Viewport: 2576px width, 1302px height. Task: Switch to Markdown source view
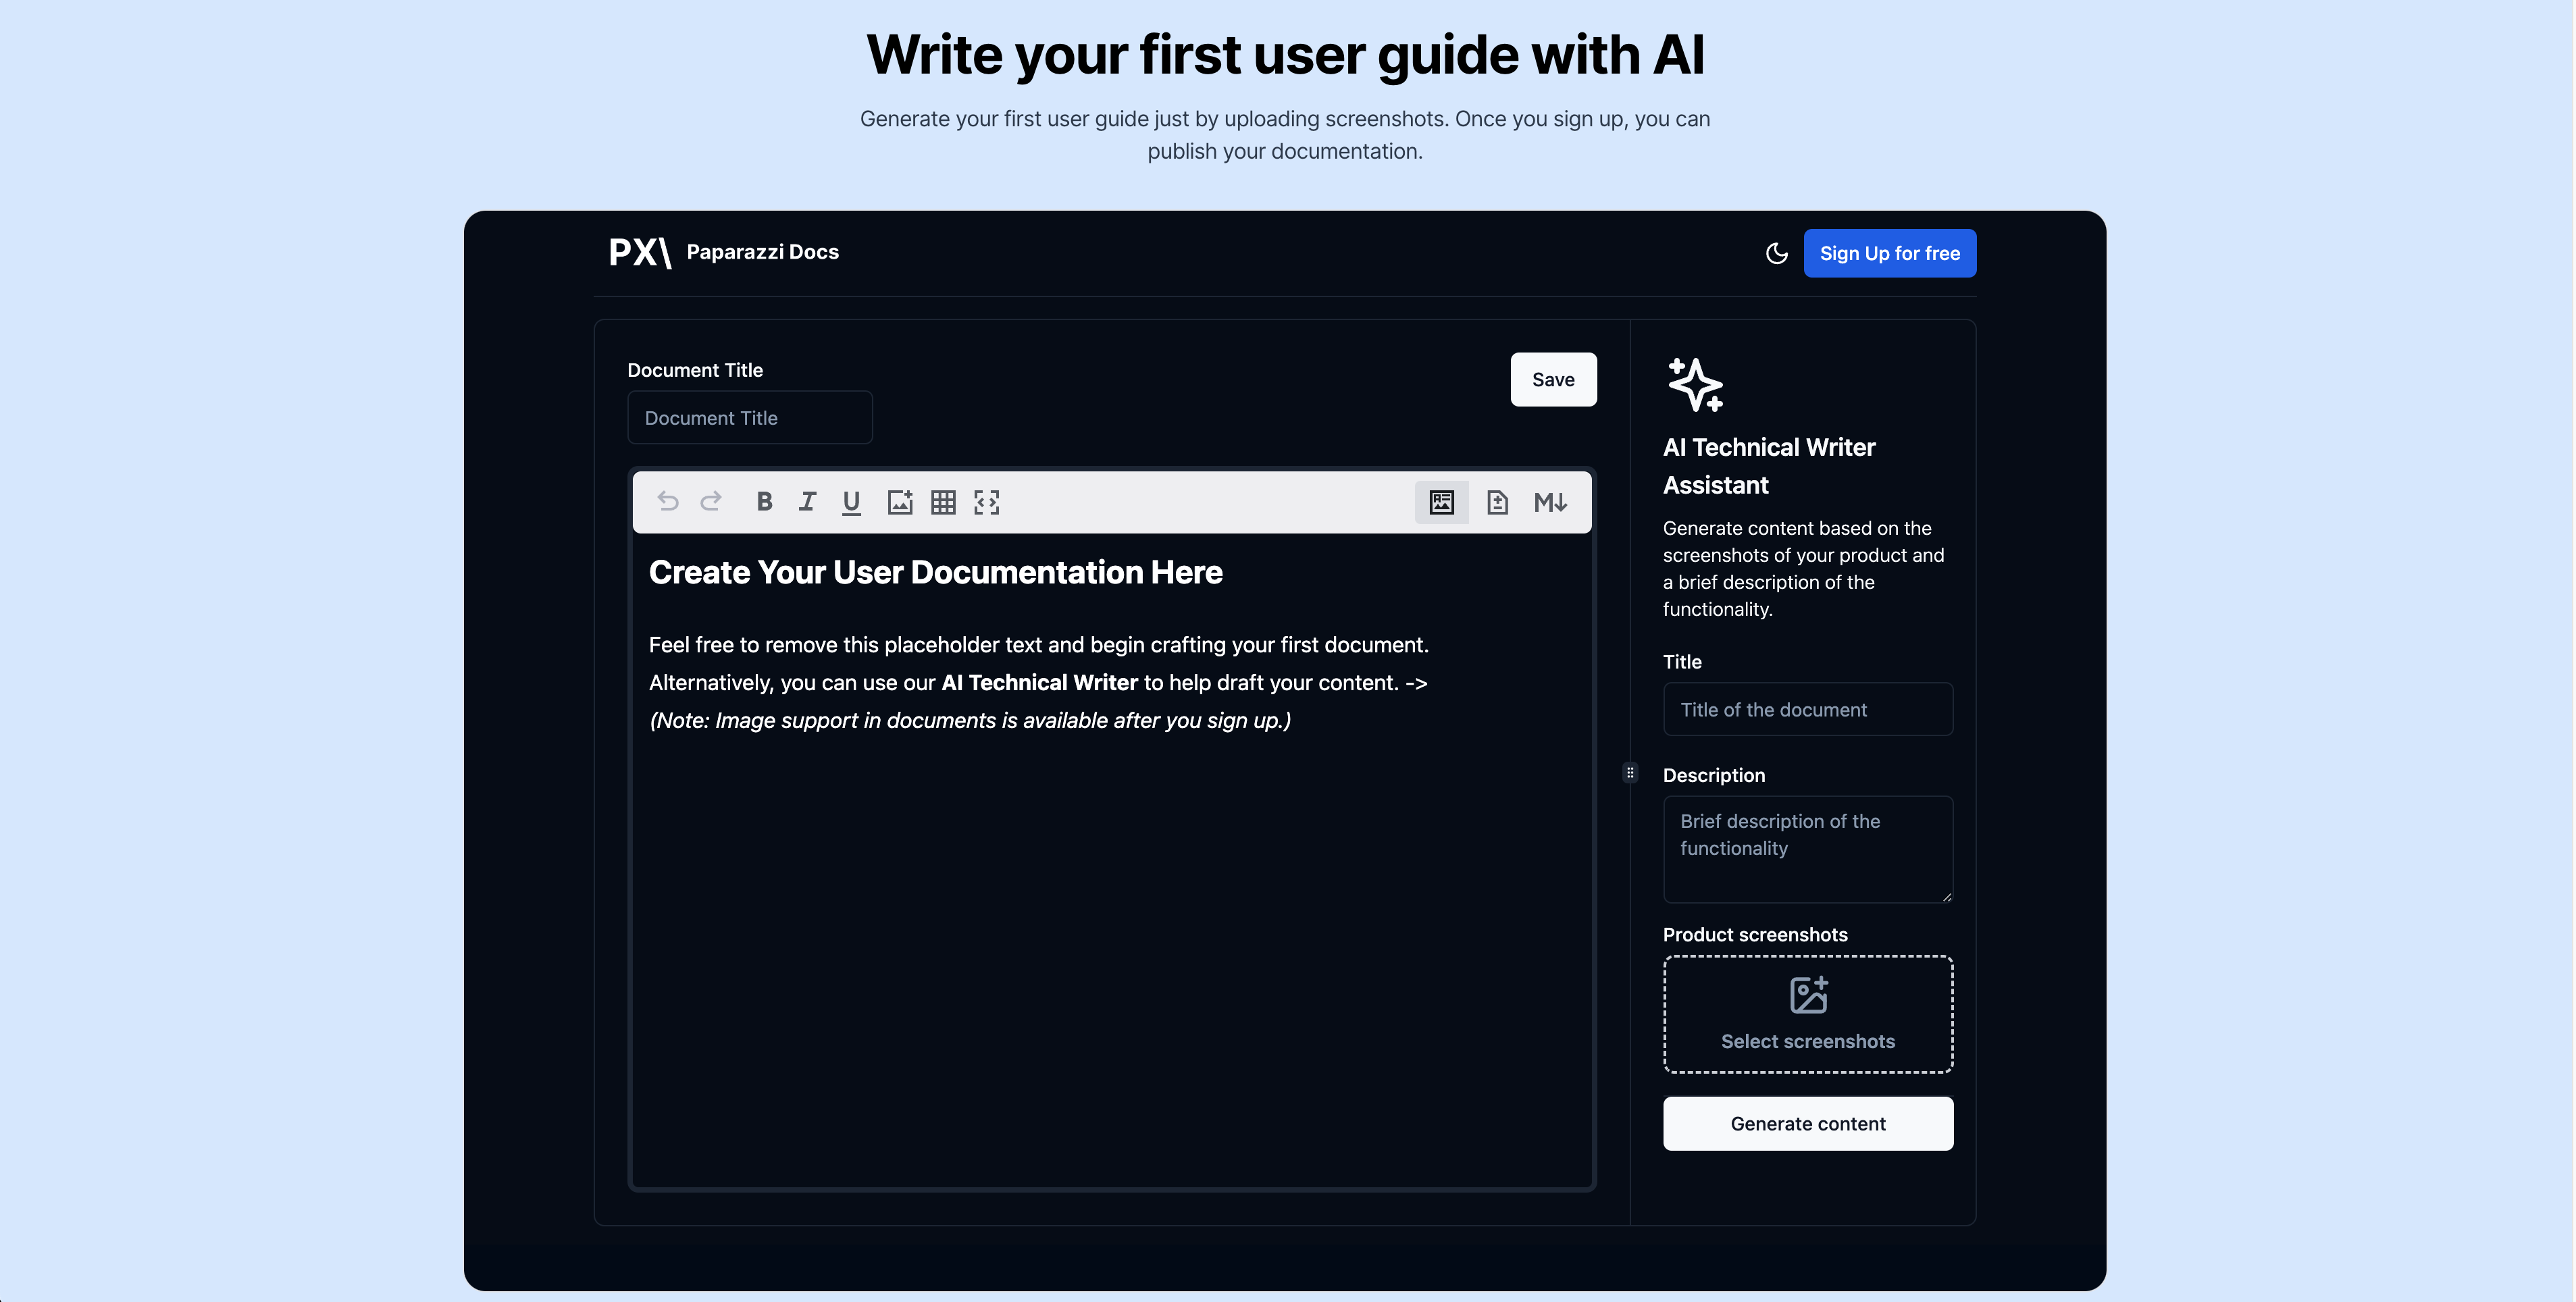1550,502
